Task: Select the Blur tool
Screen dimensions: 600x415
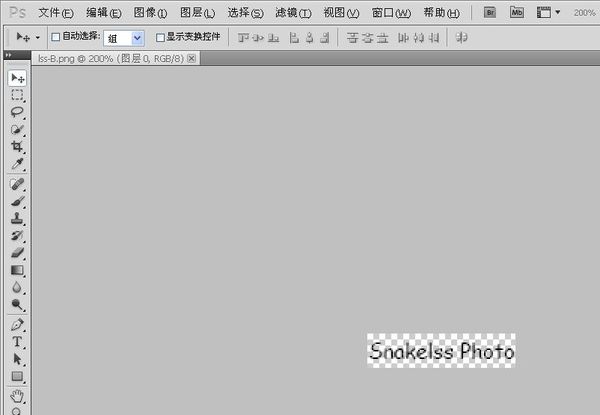Action: [x=17, y=287]
